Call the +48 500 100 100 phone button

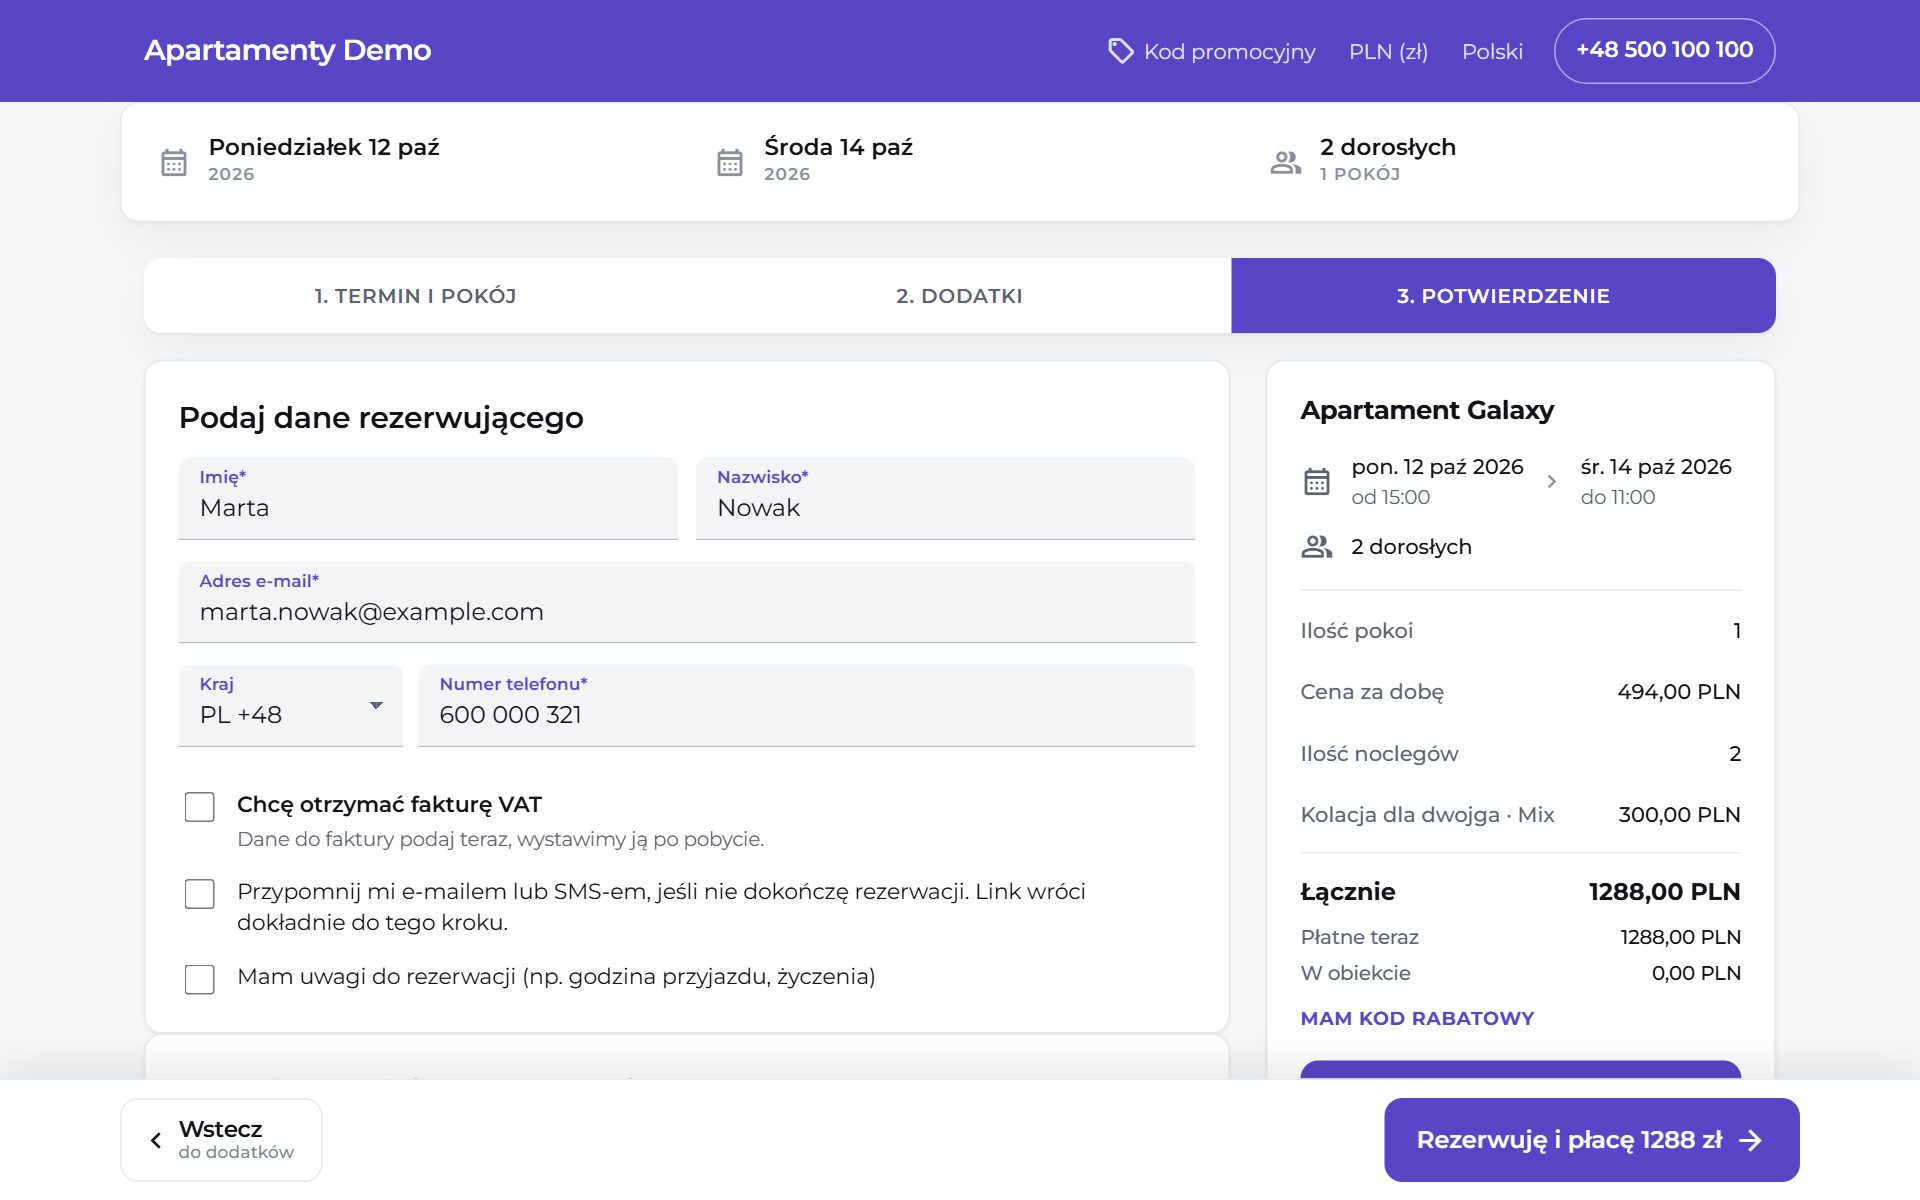click(x=1665, y=51)
